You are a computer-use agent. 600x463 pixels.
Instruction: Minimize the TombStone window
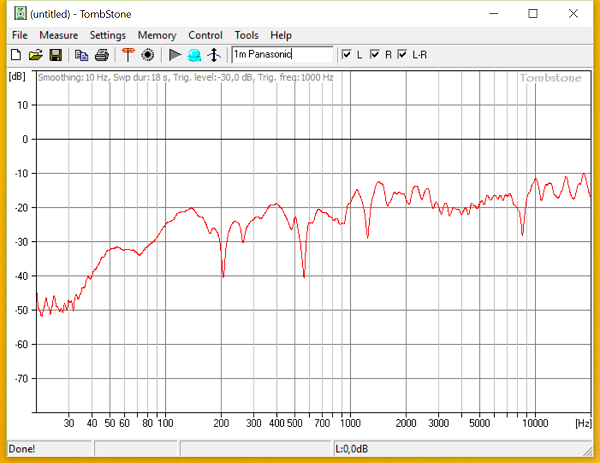tap(494, 14)
